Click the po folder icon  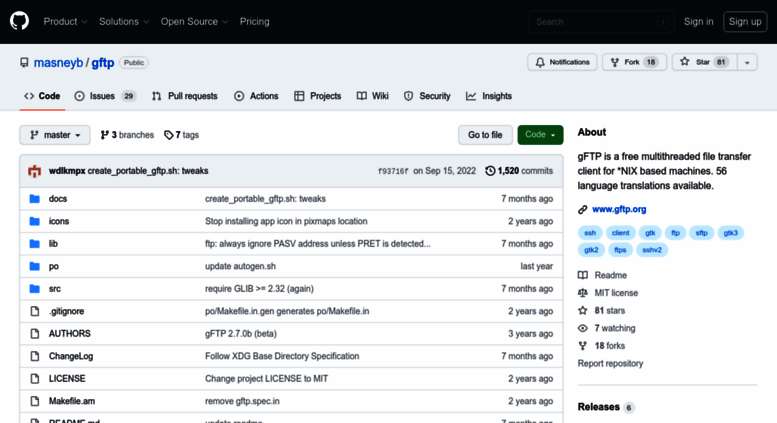pyautogui.click(x=35, y=266)
